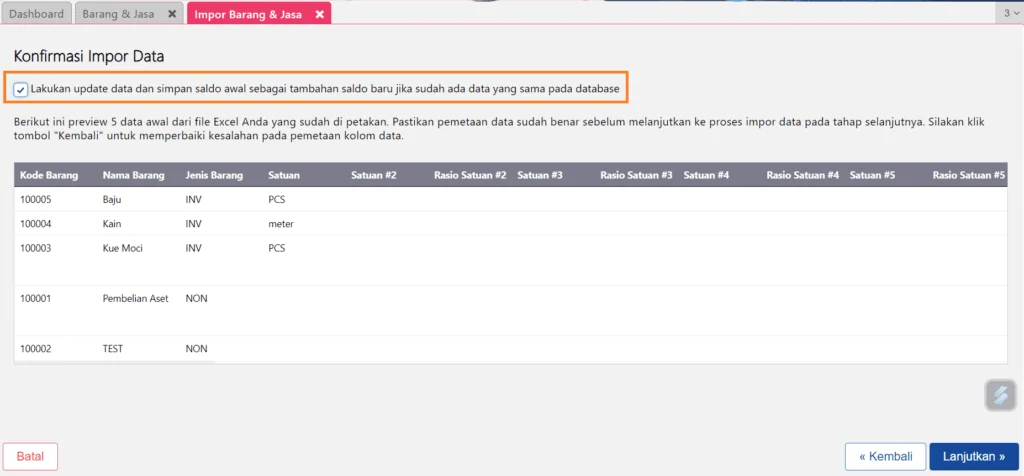Open the tab count dropdown showing 3
The height and width of the screenshot is (476, 1024).
pos(1010,14)
